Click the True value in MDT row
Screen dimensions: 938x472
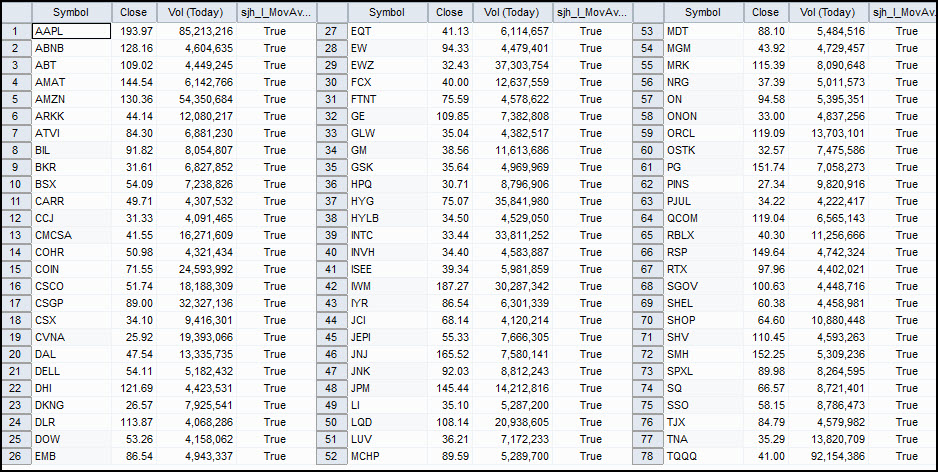point(906,31)
